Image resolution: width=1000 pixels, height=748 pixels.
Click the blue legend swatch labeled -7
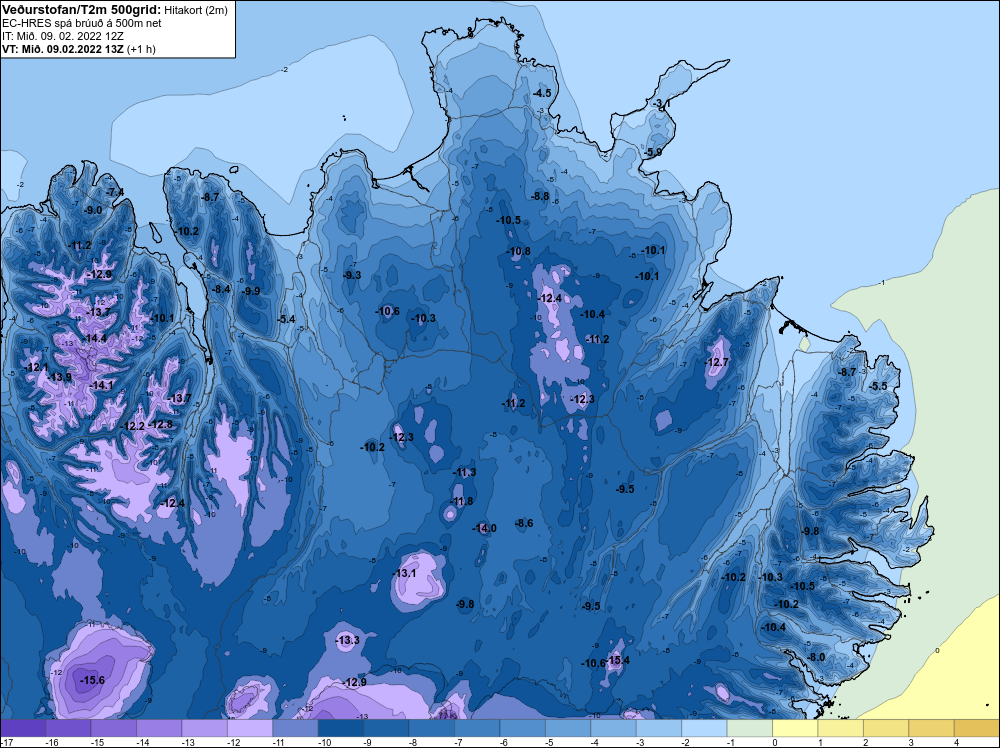point(477,728)
